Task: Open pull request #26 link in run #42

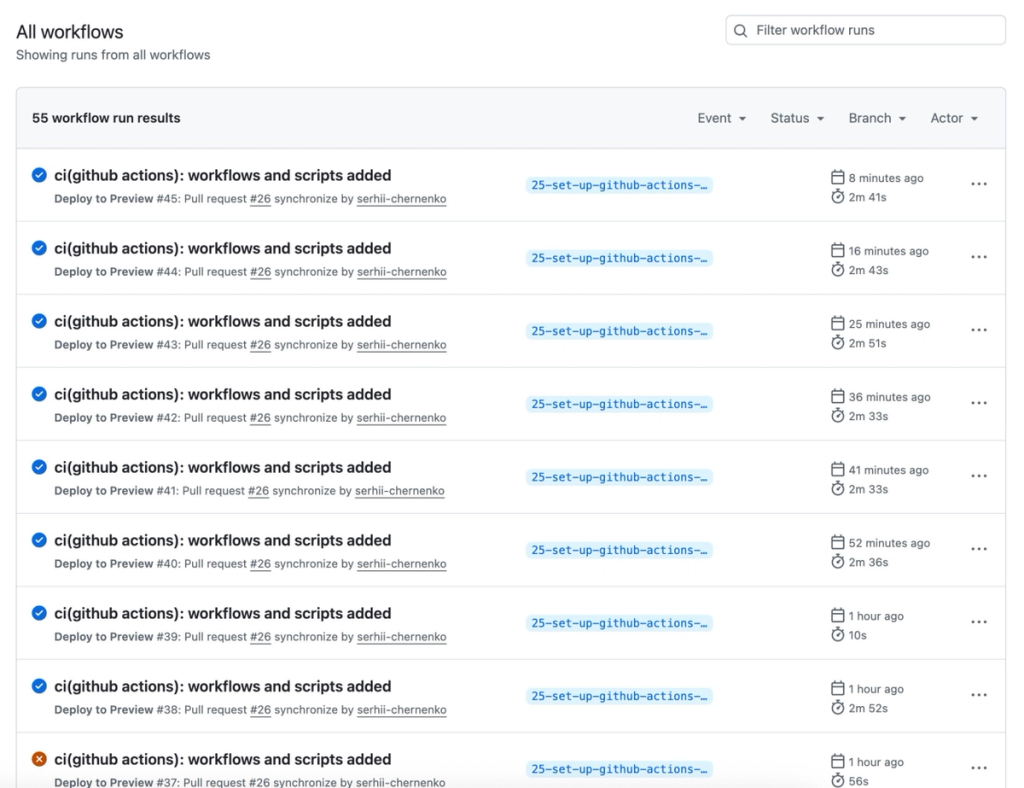Action: (260, 418)
